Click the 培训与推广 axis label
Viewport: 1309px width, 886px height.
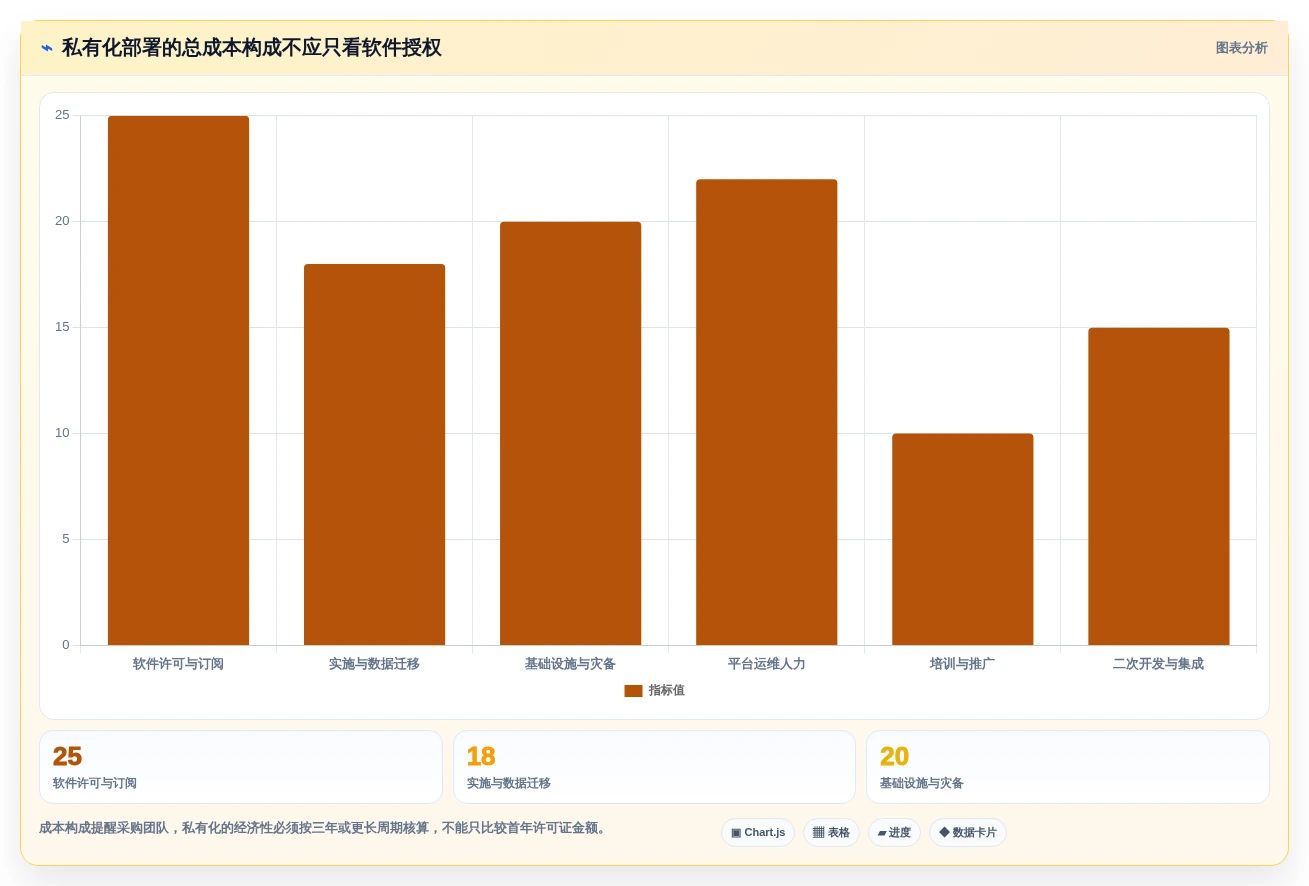coord(962,664)
